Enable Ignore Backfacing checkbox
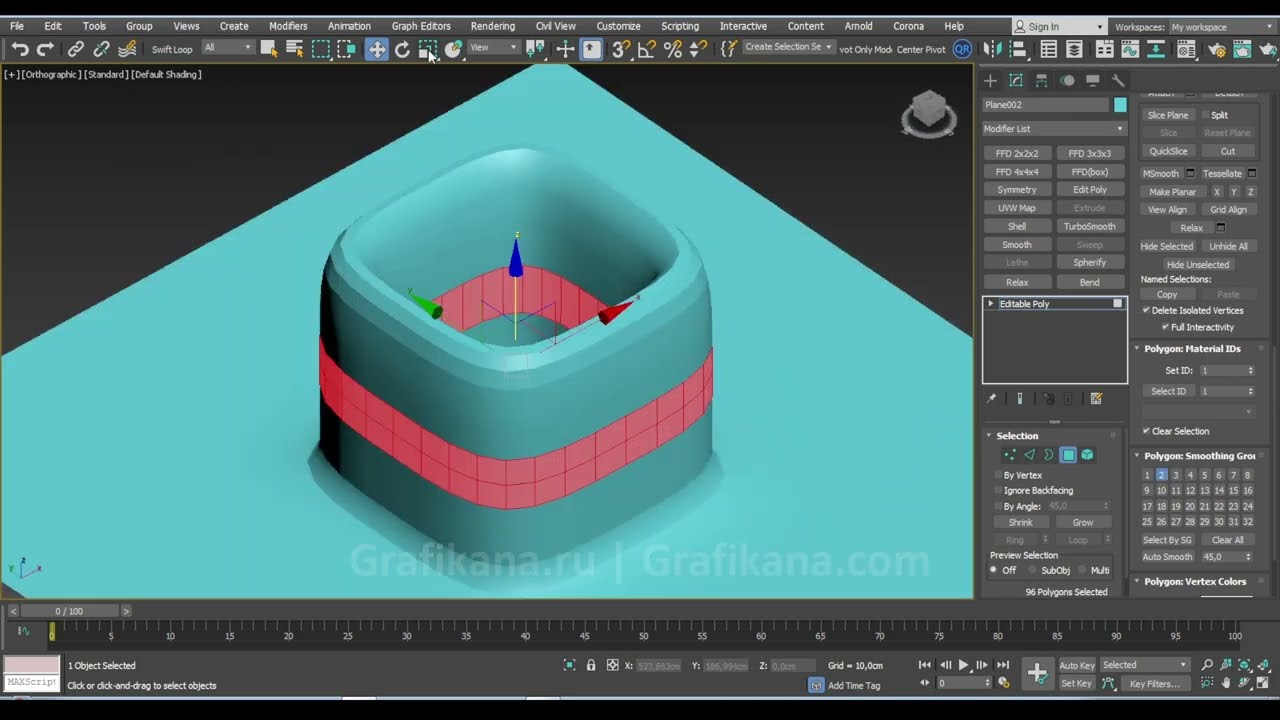Viewport: 1280px width, 720px height. click(x=998, y=490)
